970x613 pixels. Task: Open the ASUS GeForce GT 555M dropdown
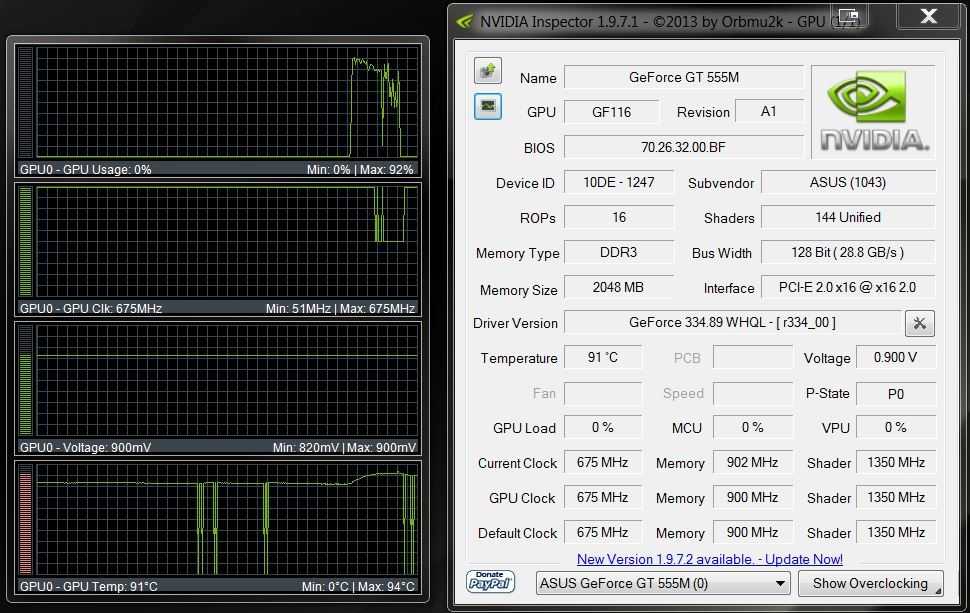[663, 583]
